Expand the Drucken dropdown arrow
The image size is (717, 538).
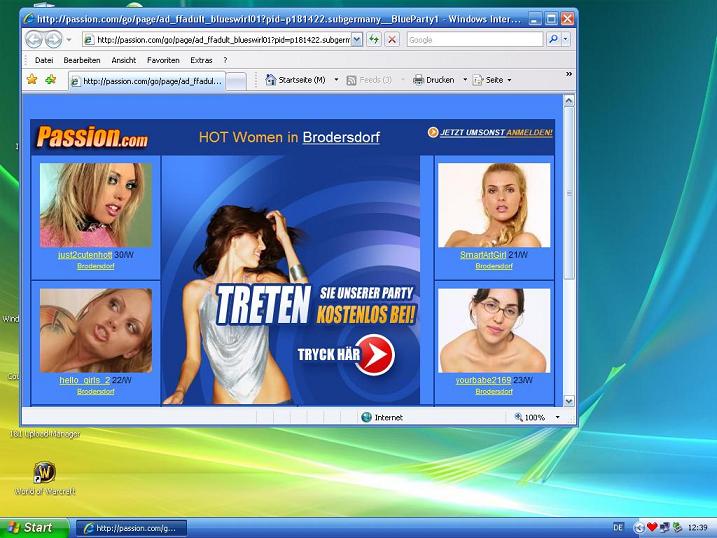pyautogui.click(x=465, y=80)
